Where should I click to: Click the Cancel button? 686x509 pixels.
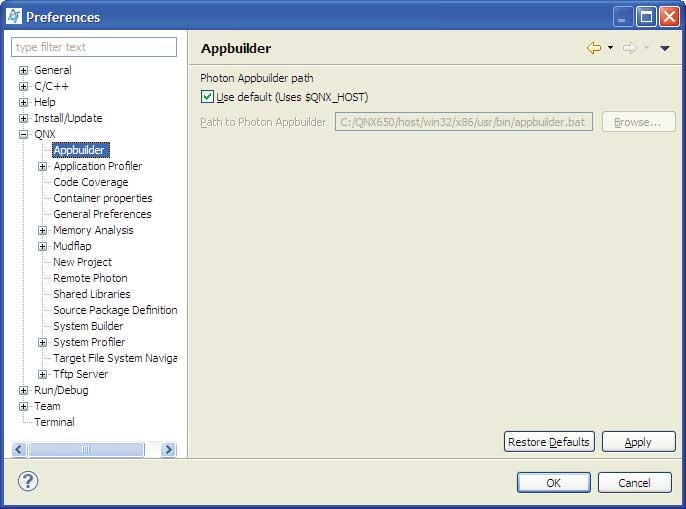[x=634, y=482]
